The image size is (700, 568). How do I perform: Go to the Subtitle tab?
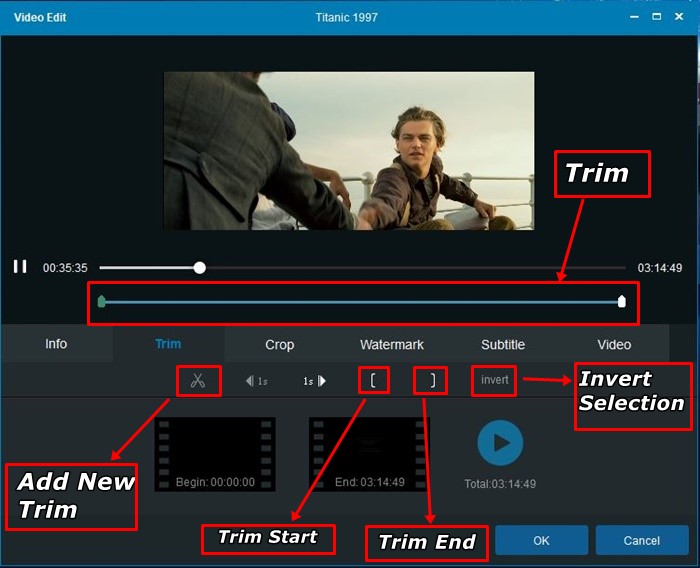pos(503,344)
